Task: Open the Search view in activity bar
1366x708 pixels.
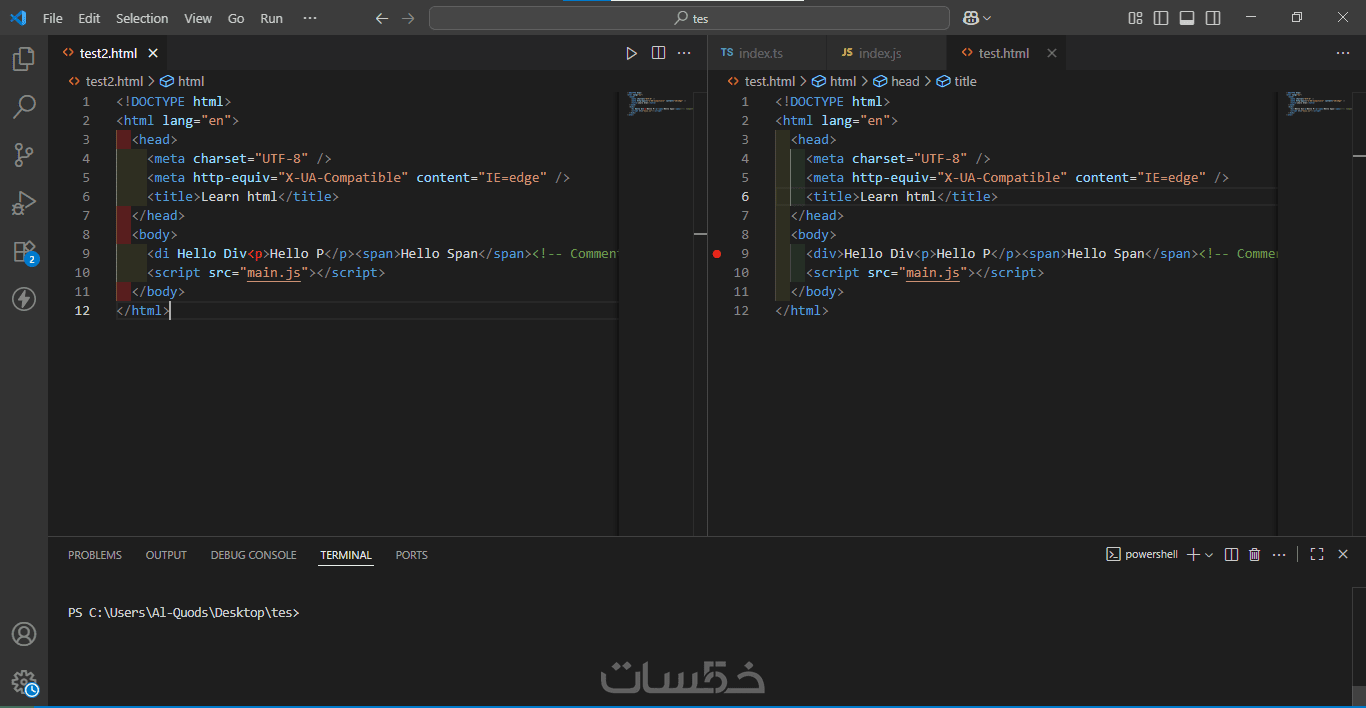Action: point(24,107)
